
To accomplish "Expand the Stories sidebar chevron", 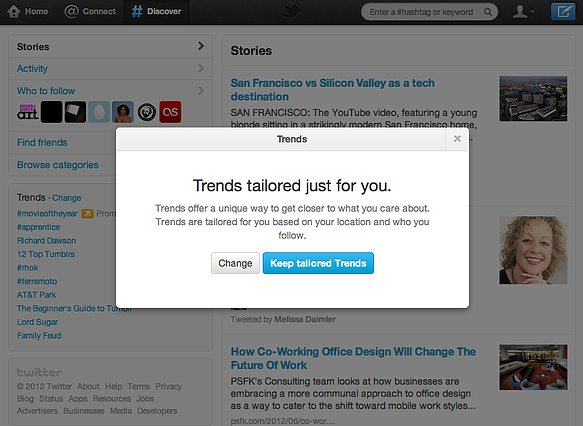I will [x=201, y=46].
